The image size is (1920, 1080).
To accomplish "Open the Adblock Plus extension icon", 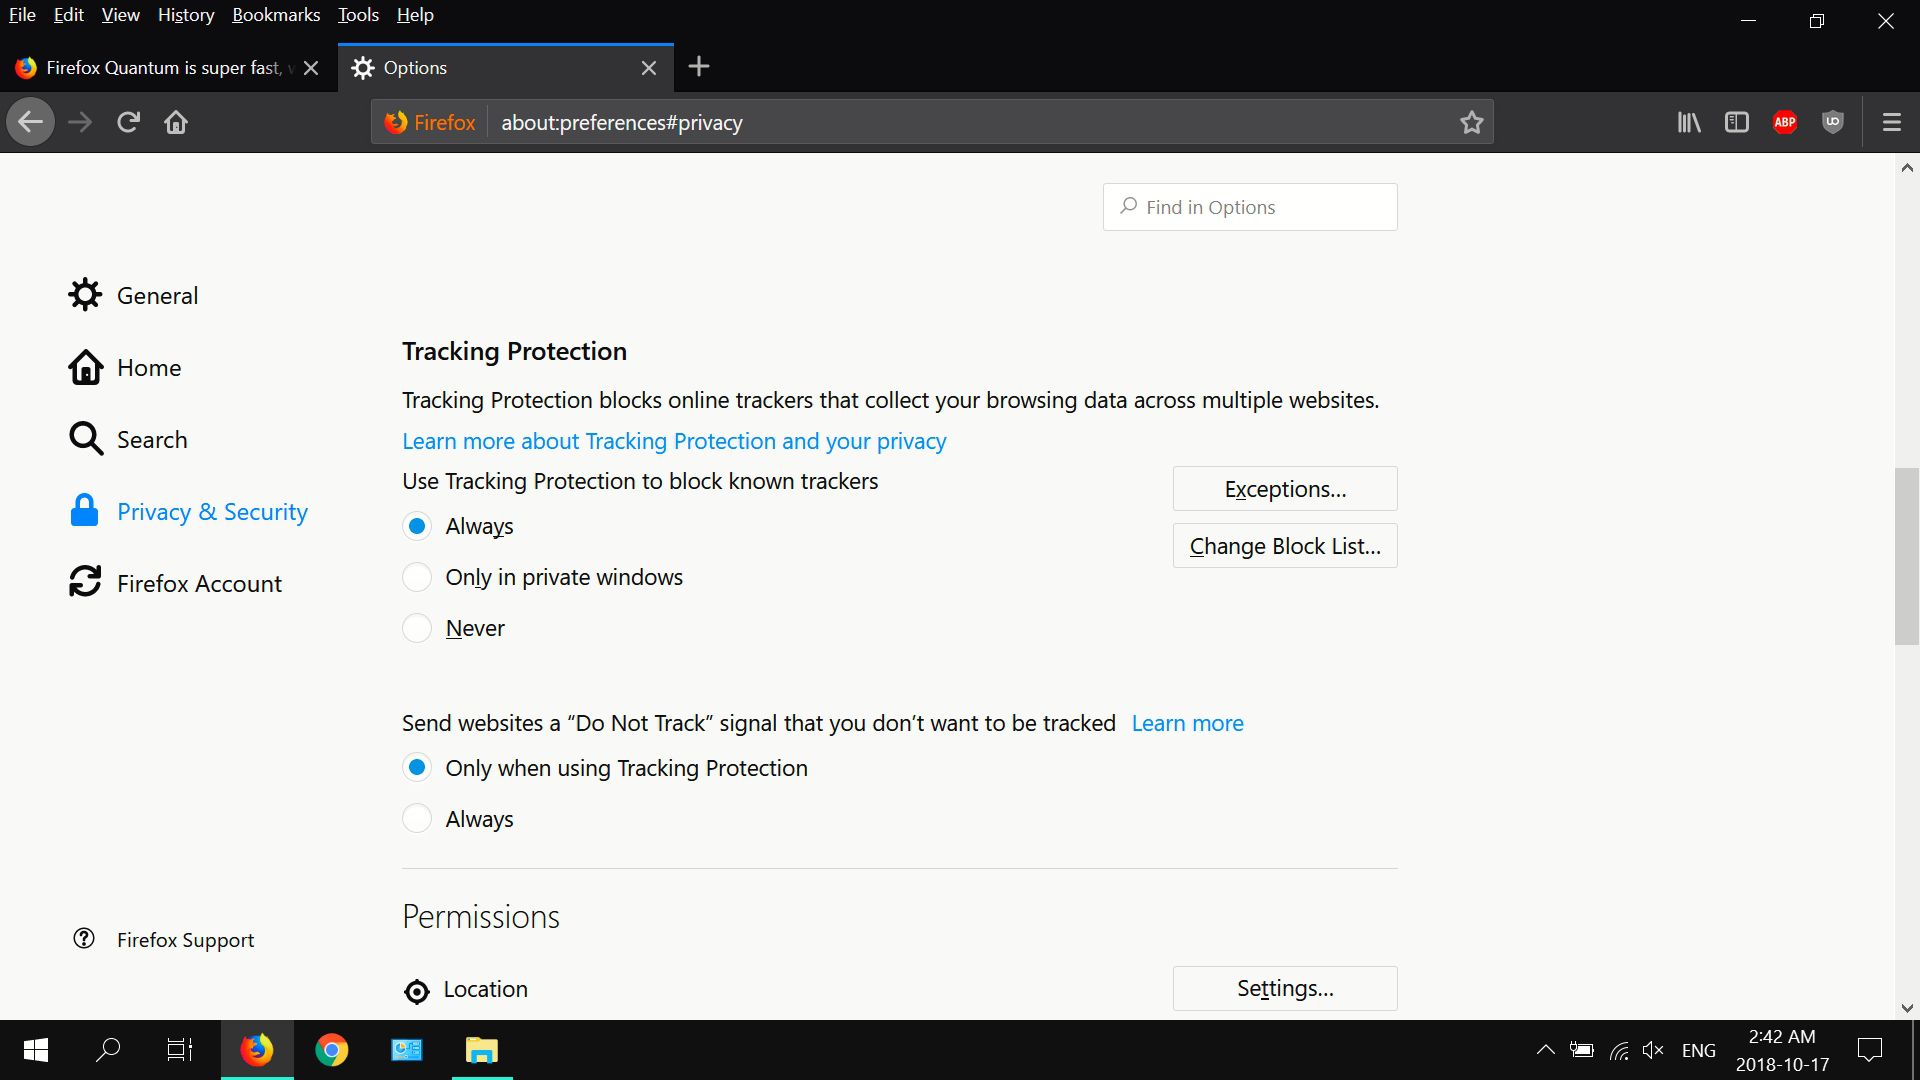I will 1785,122.
